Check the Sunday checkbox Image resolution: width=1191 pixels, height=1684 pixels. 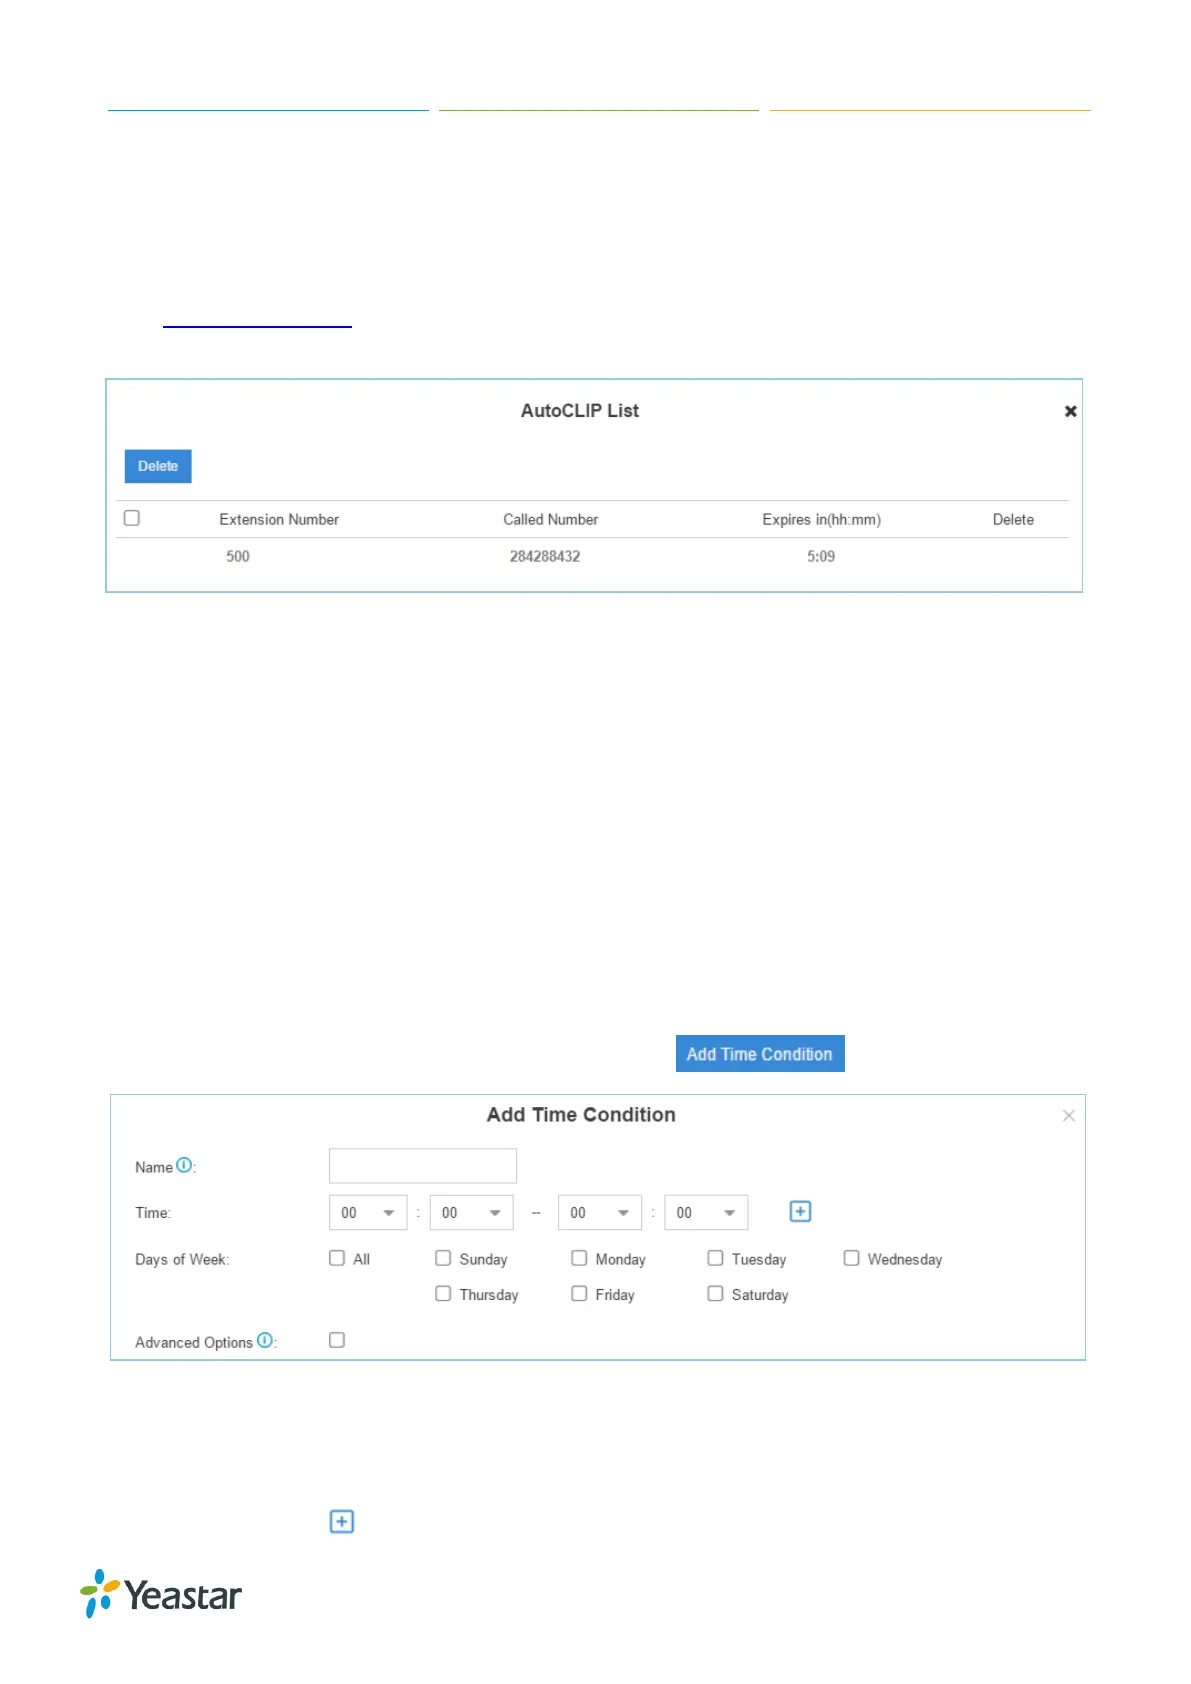443,1258
